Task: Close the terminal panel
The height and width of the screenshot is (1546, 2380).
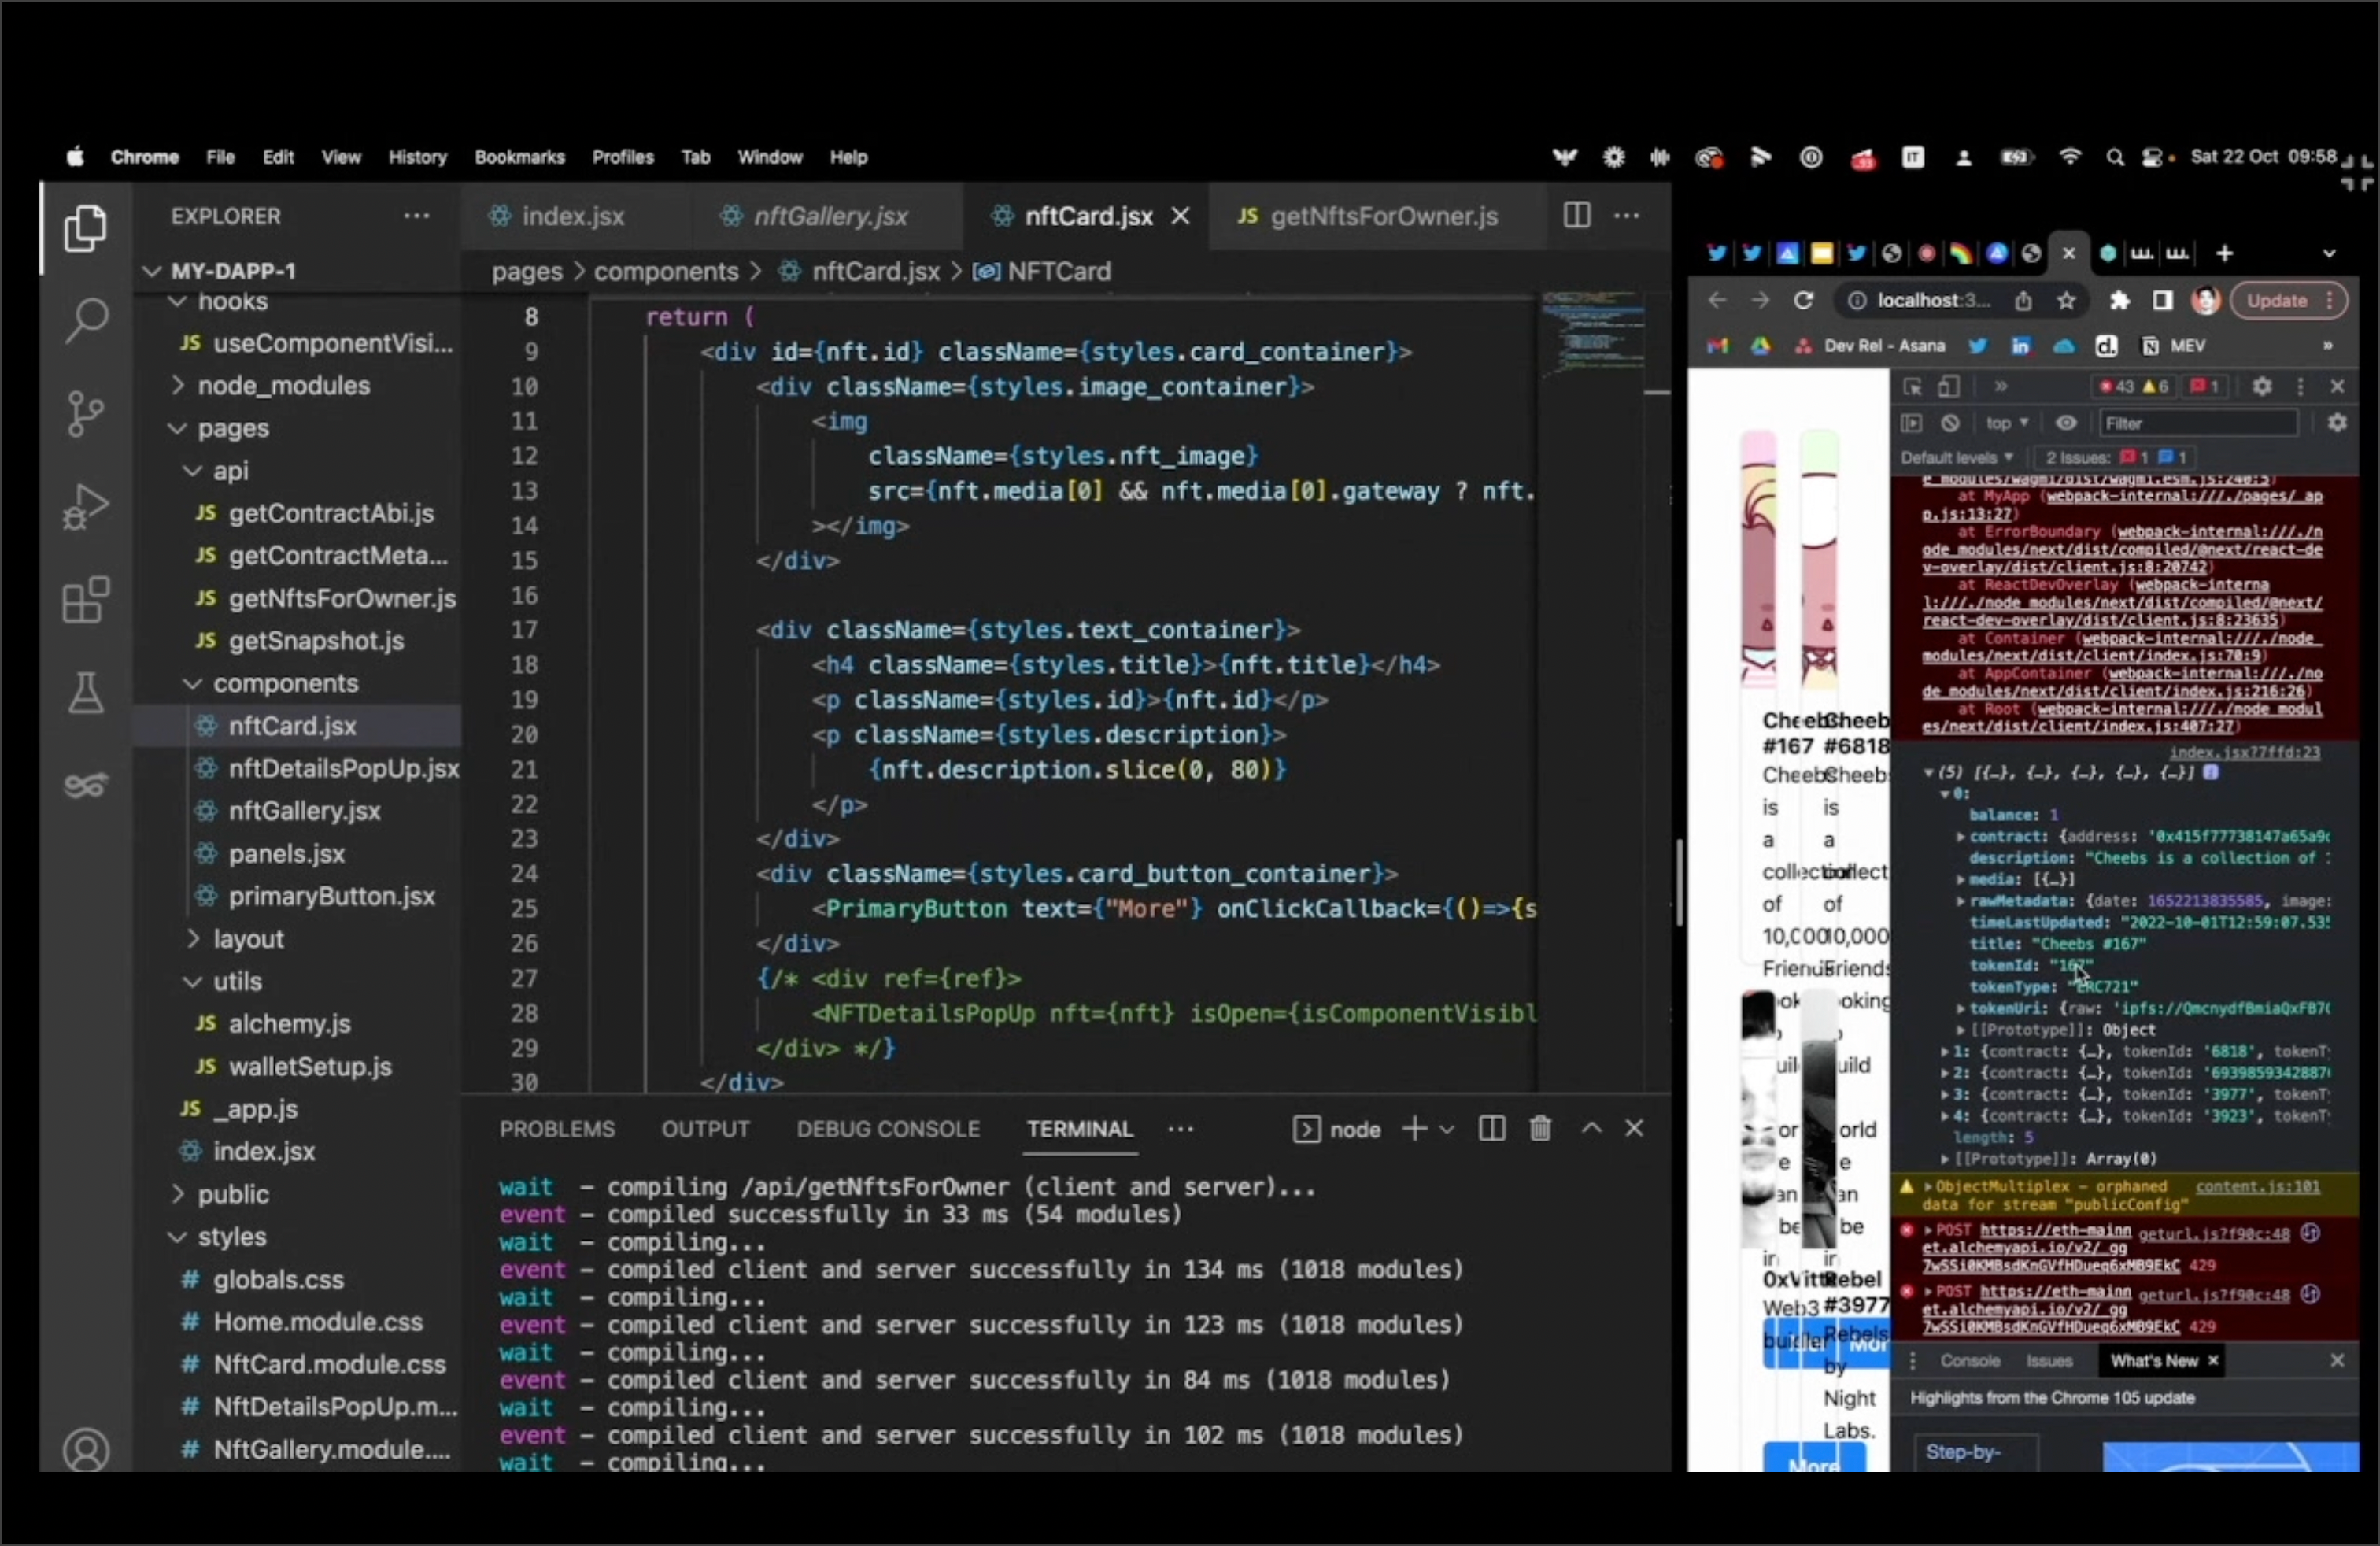Action: (1634, 1128)
